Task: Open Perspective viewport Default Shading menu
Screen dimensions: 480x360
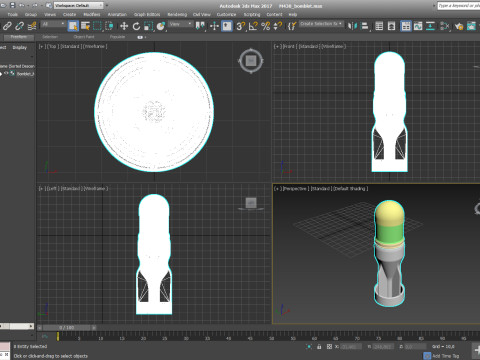Action: pyautogui.click(x=351, y=189)
